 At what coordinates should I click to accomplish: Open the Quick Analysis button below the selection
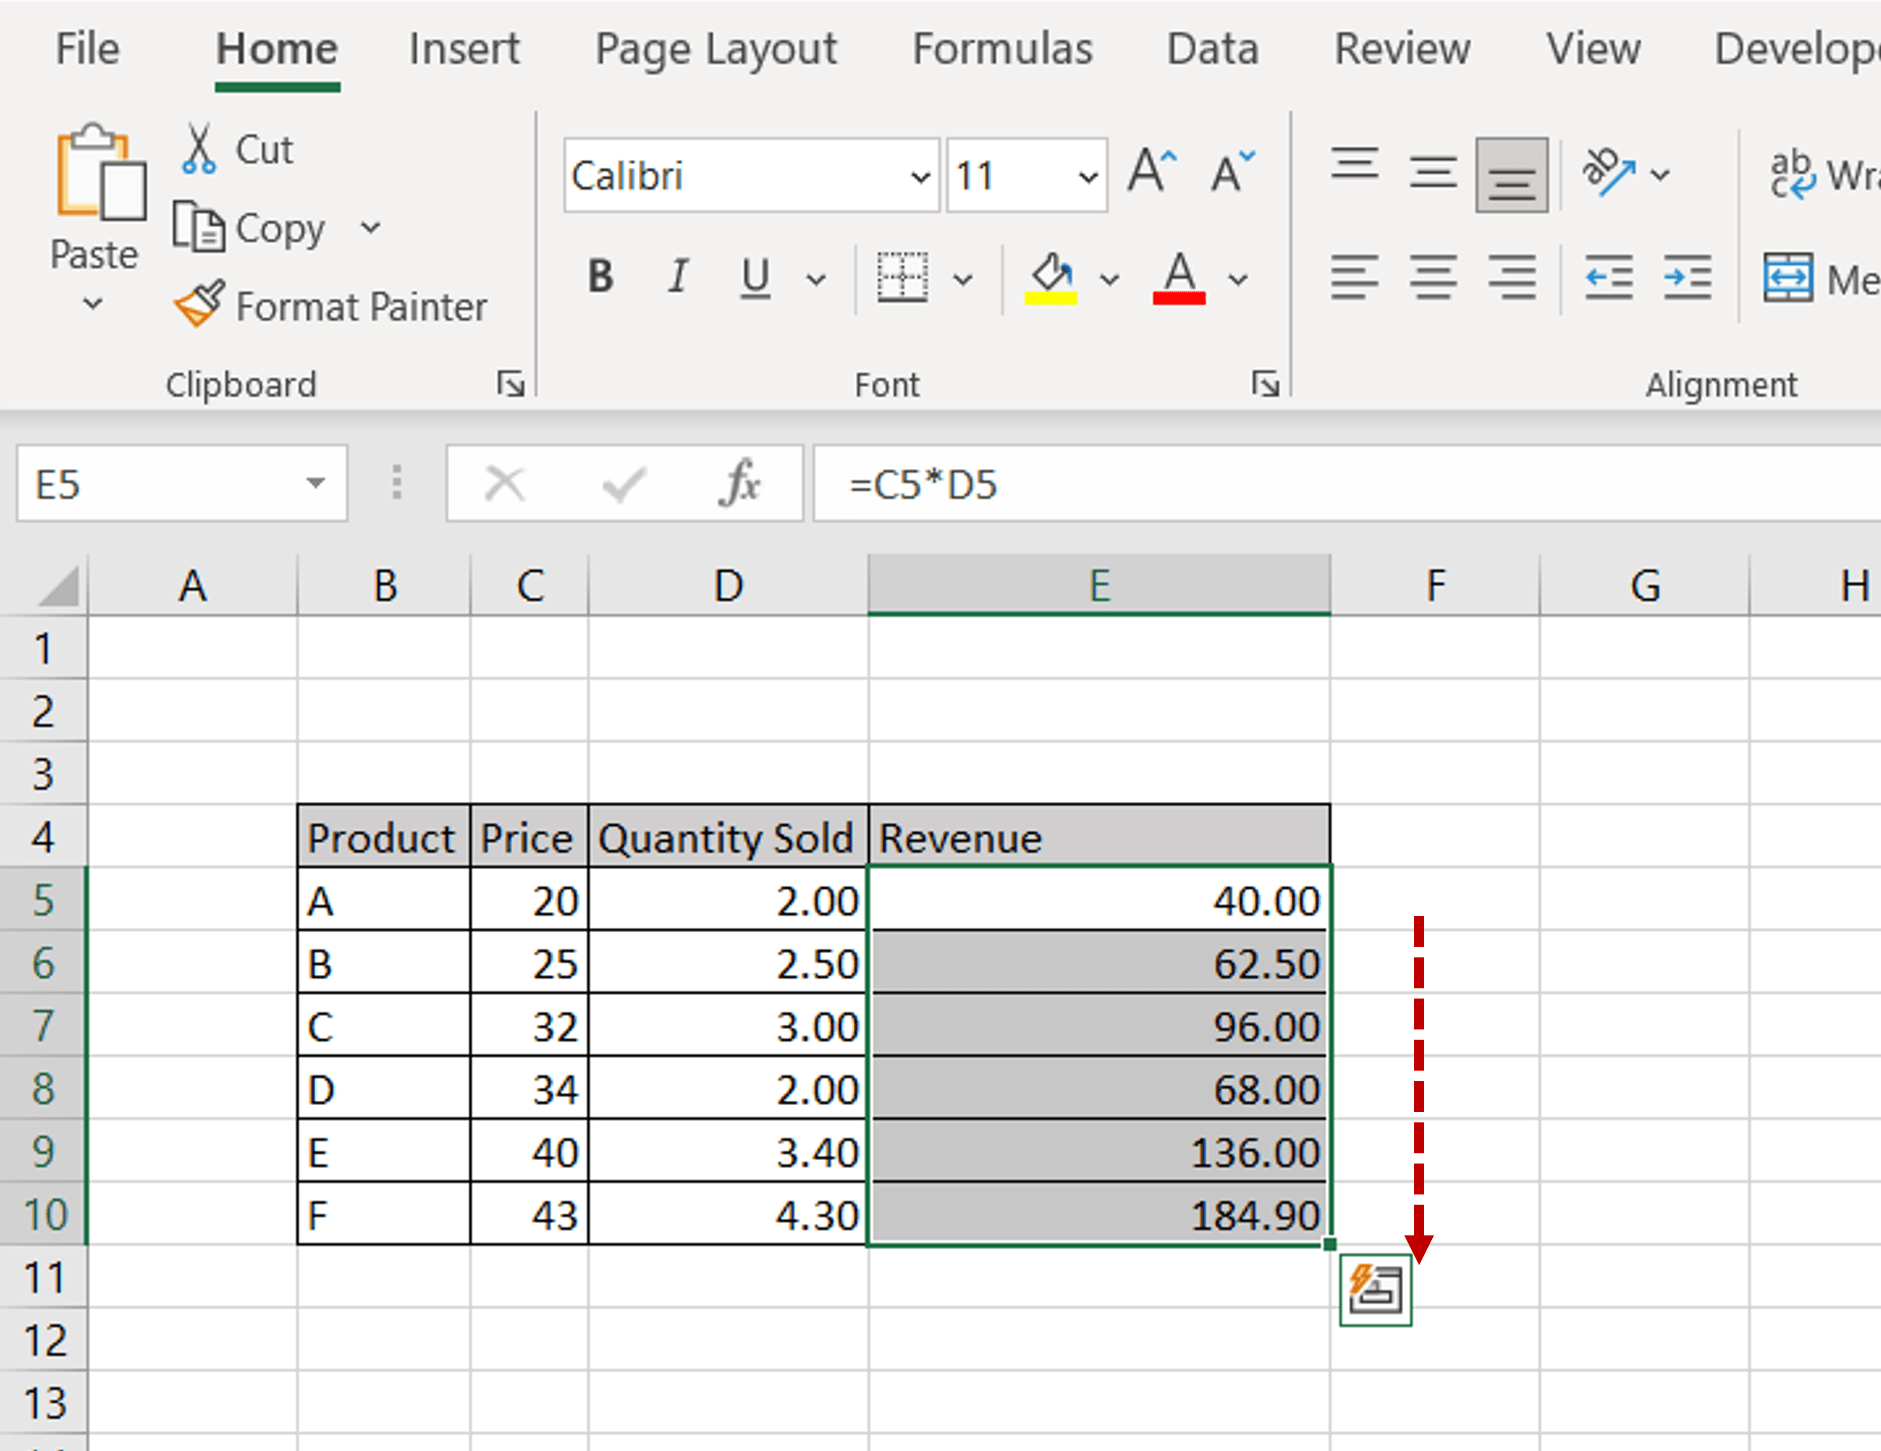(1377, 1291)
